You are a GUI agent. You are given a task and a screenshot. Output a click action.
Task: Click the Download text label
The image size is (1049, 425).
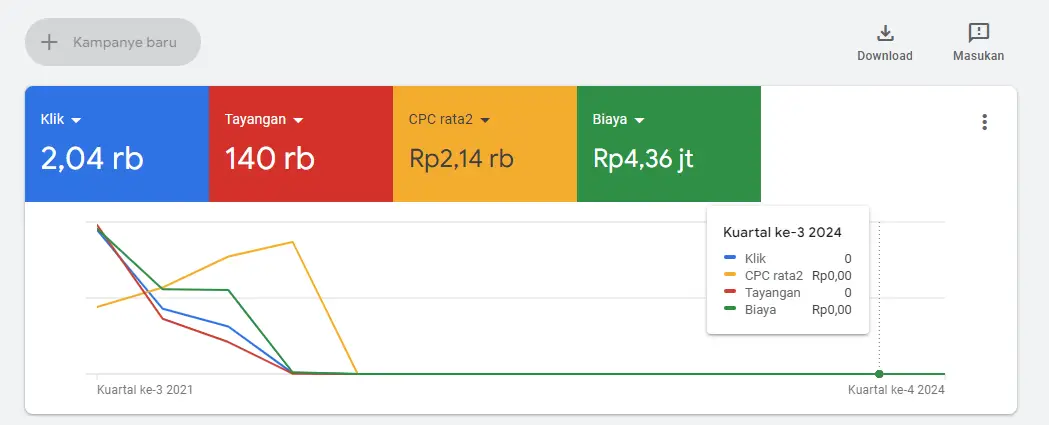point(884,56)
